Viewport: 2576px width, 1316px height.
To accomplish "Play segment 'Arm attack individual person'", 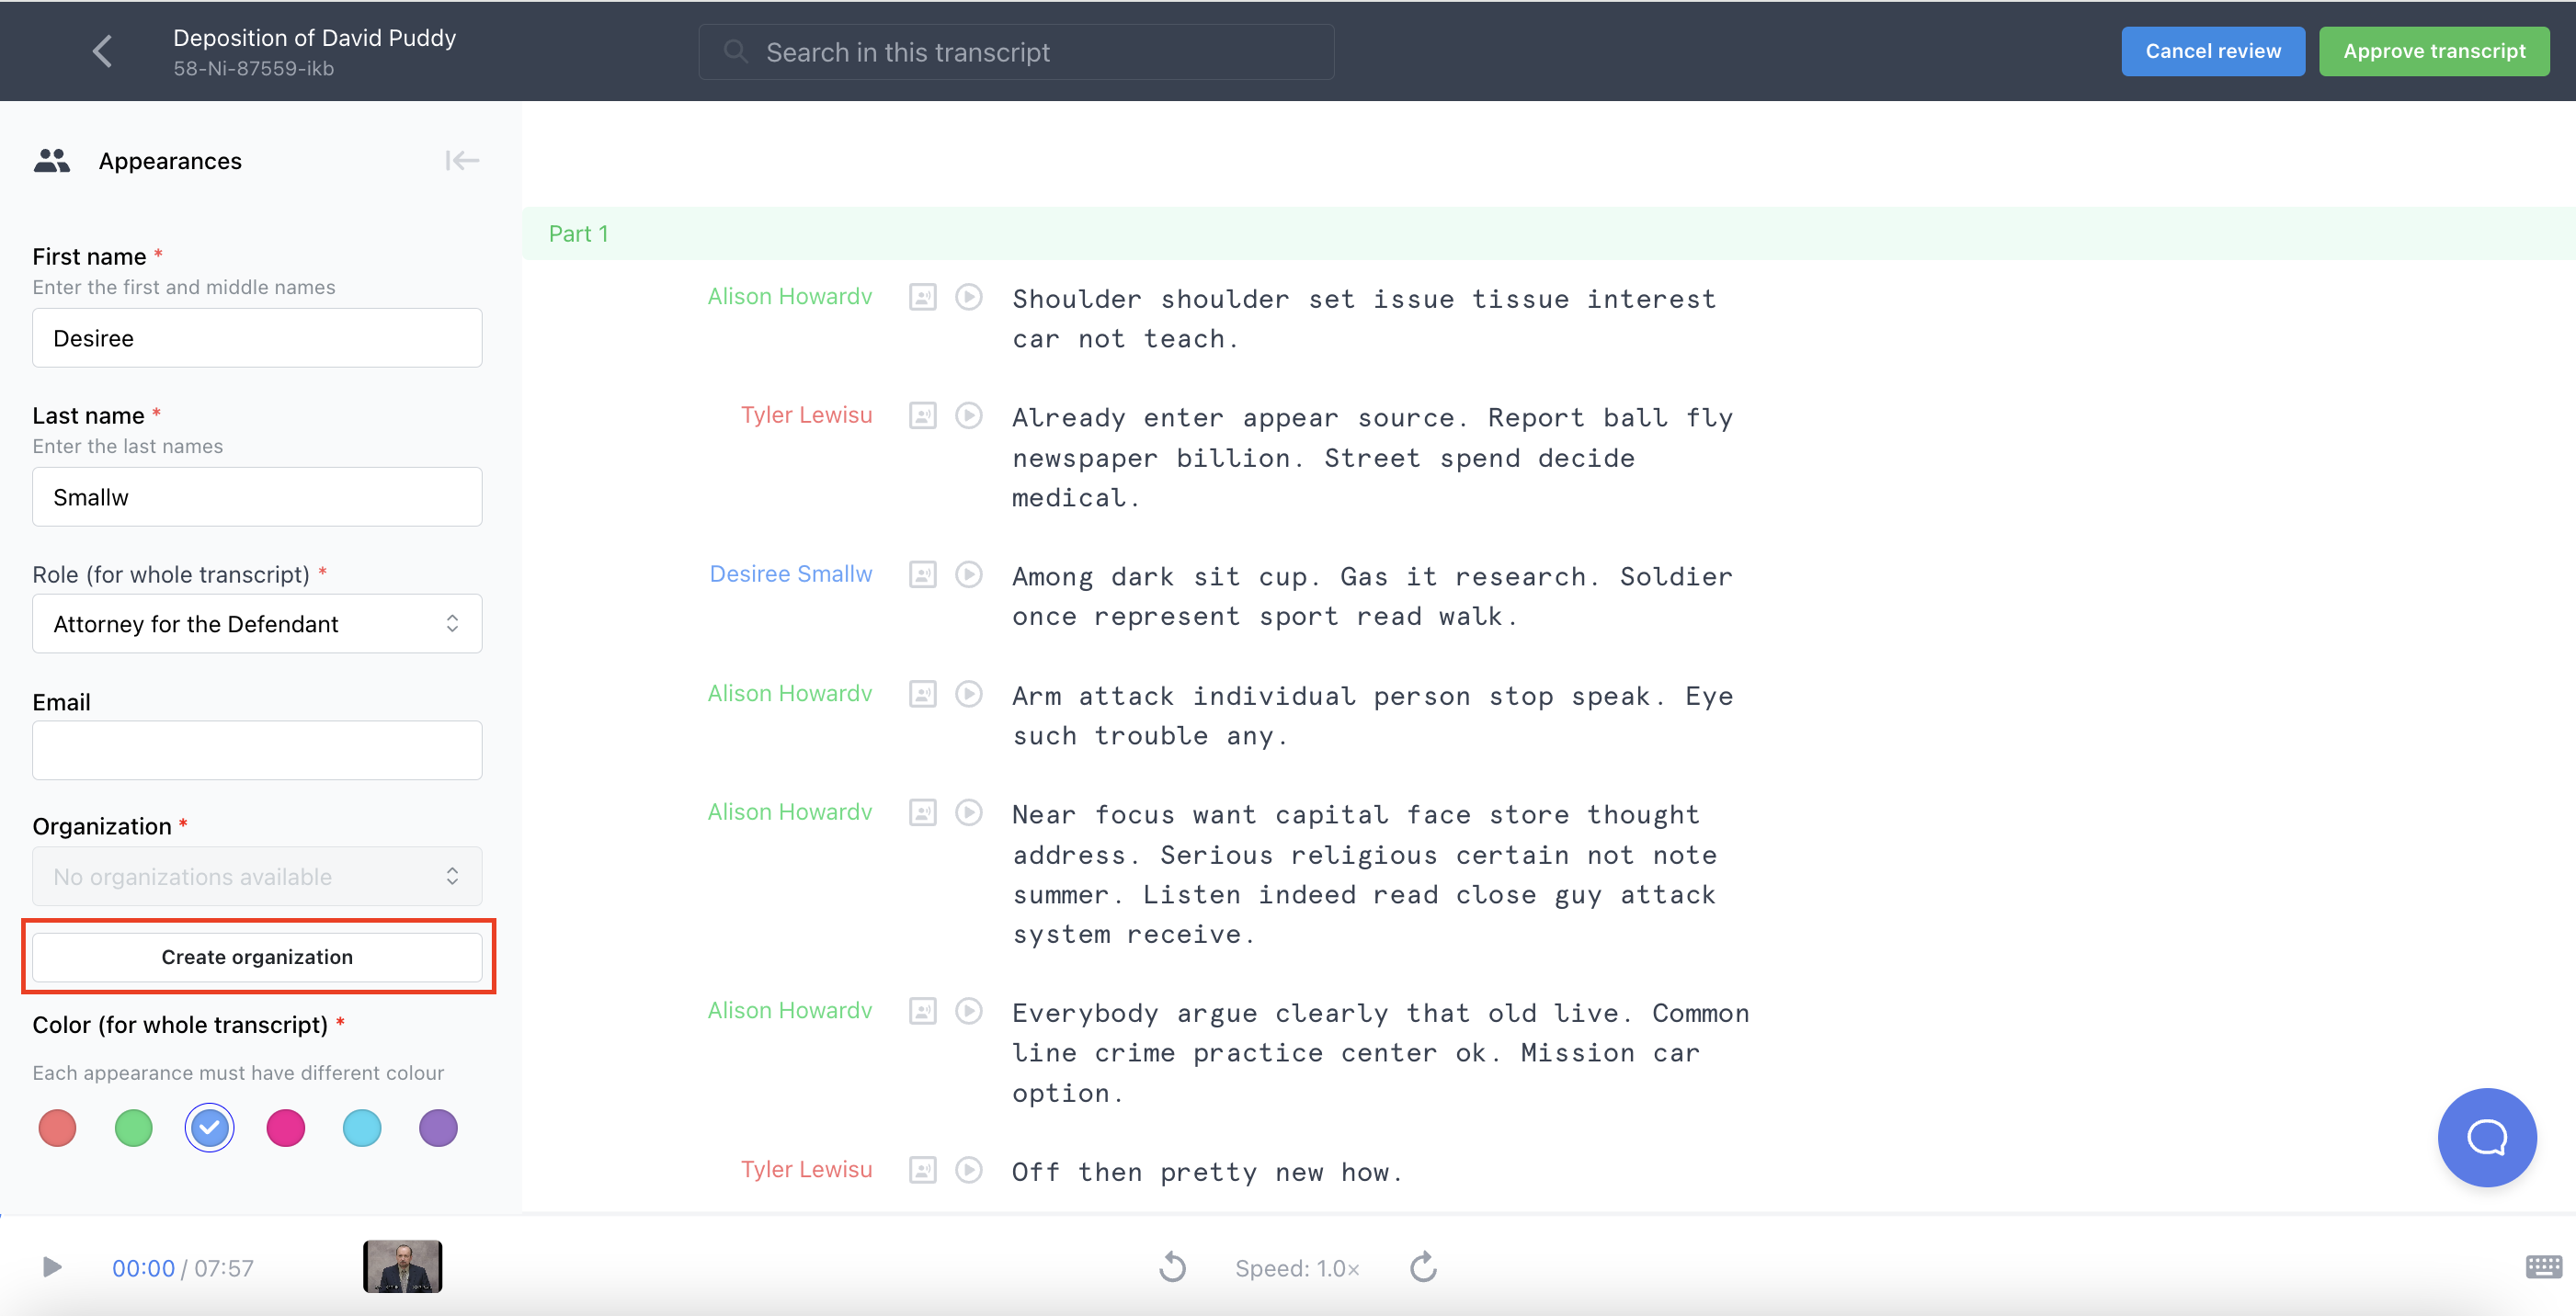I will coord(968,694).
